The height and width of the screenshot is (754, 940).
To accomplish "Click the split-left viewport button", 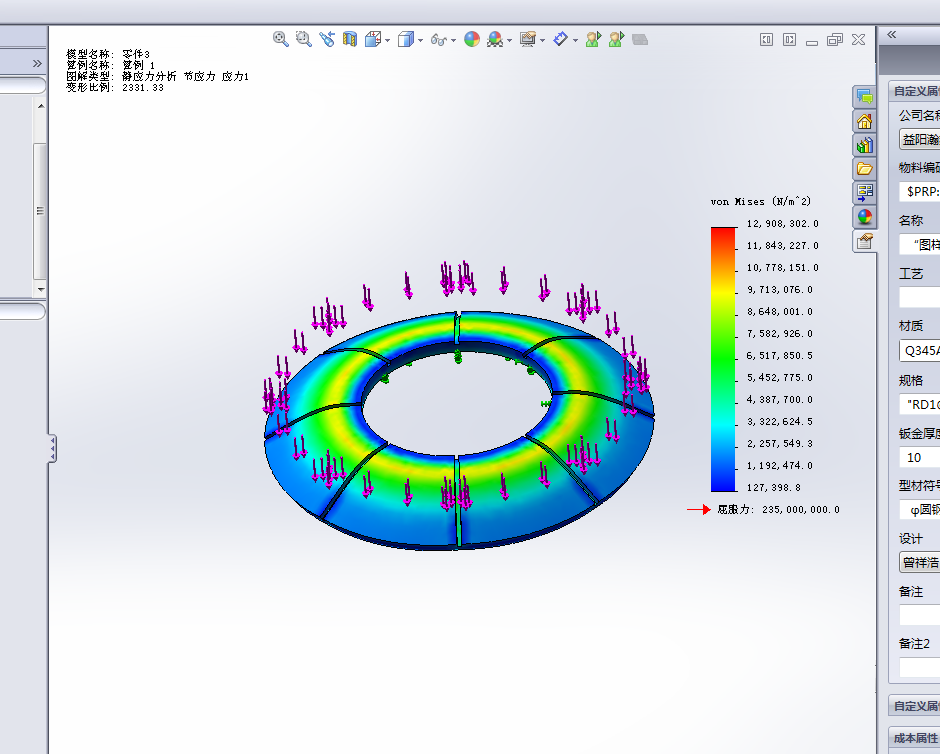I will pos(766,40).
